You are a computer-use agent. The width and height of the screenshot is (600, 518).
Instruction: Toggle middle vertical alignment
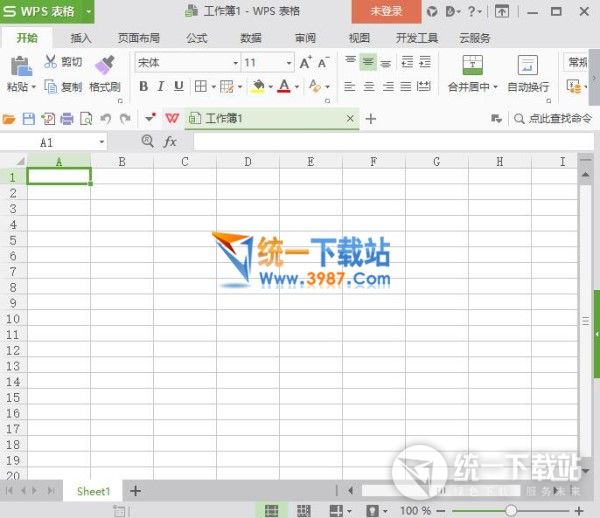[x=368, y=62]
